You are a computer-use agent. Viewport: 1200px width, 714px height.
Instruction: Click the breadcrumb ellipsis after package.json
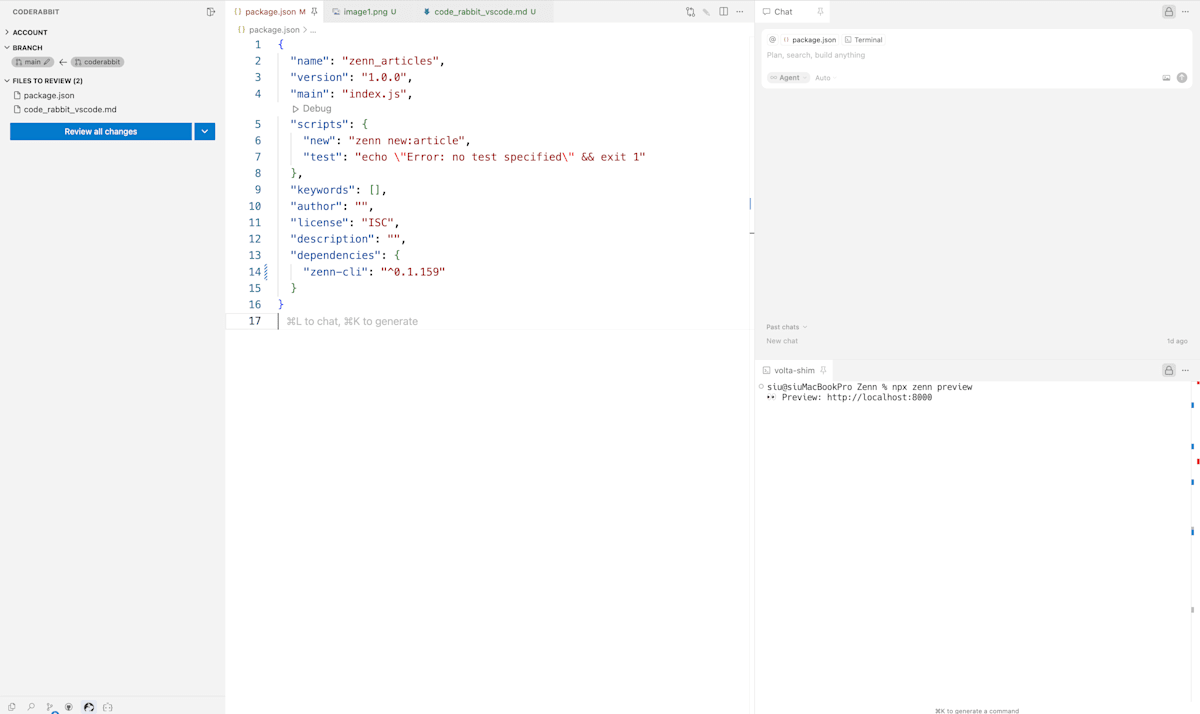coord(313,30)
